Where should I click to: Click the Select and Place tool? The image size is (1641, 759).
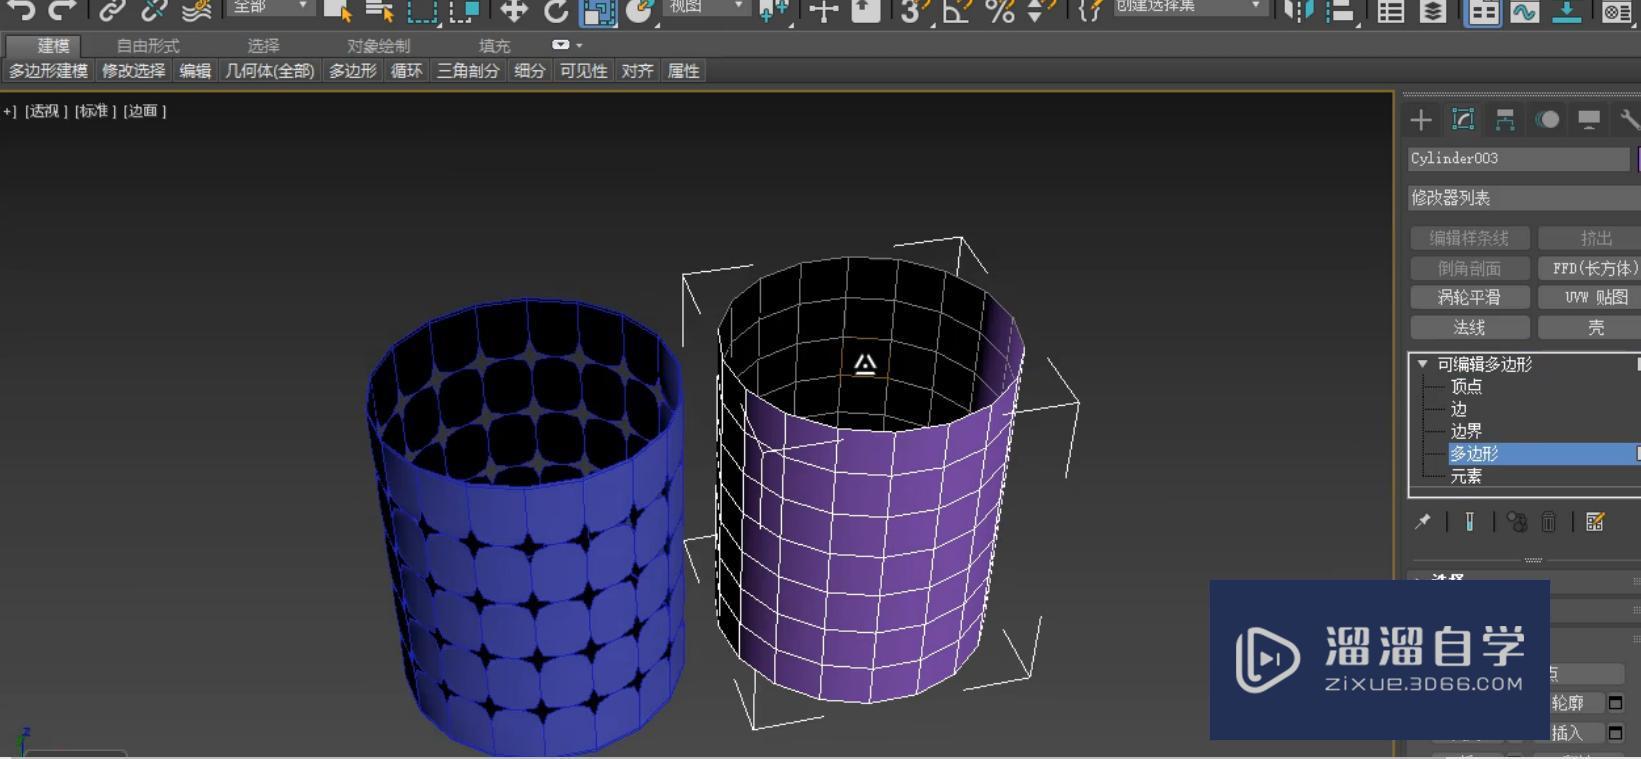click(x=640, y=10)
